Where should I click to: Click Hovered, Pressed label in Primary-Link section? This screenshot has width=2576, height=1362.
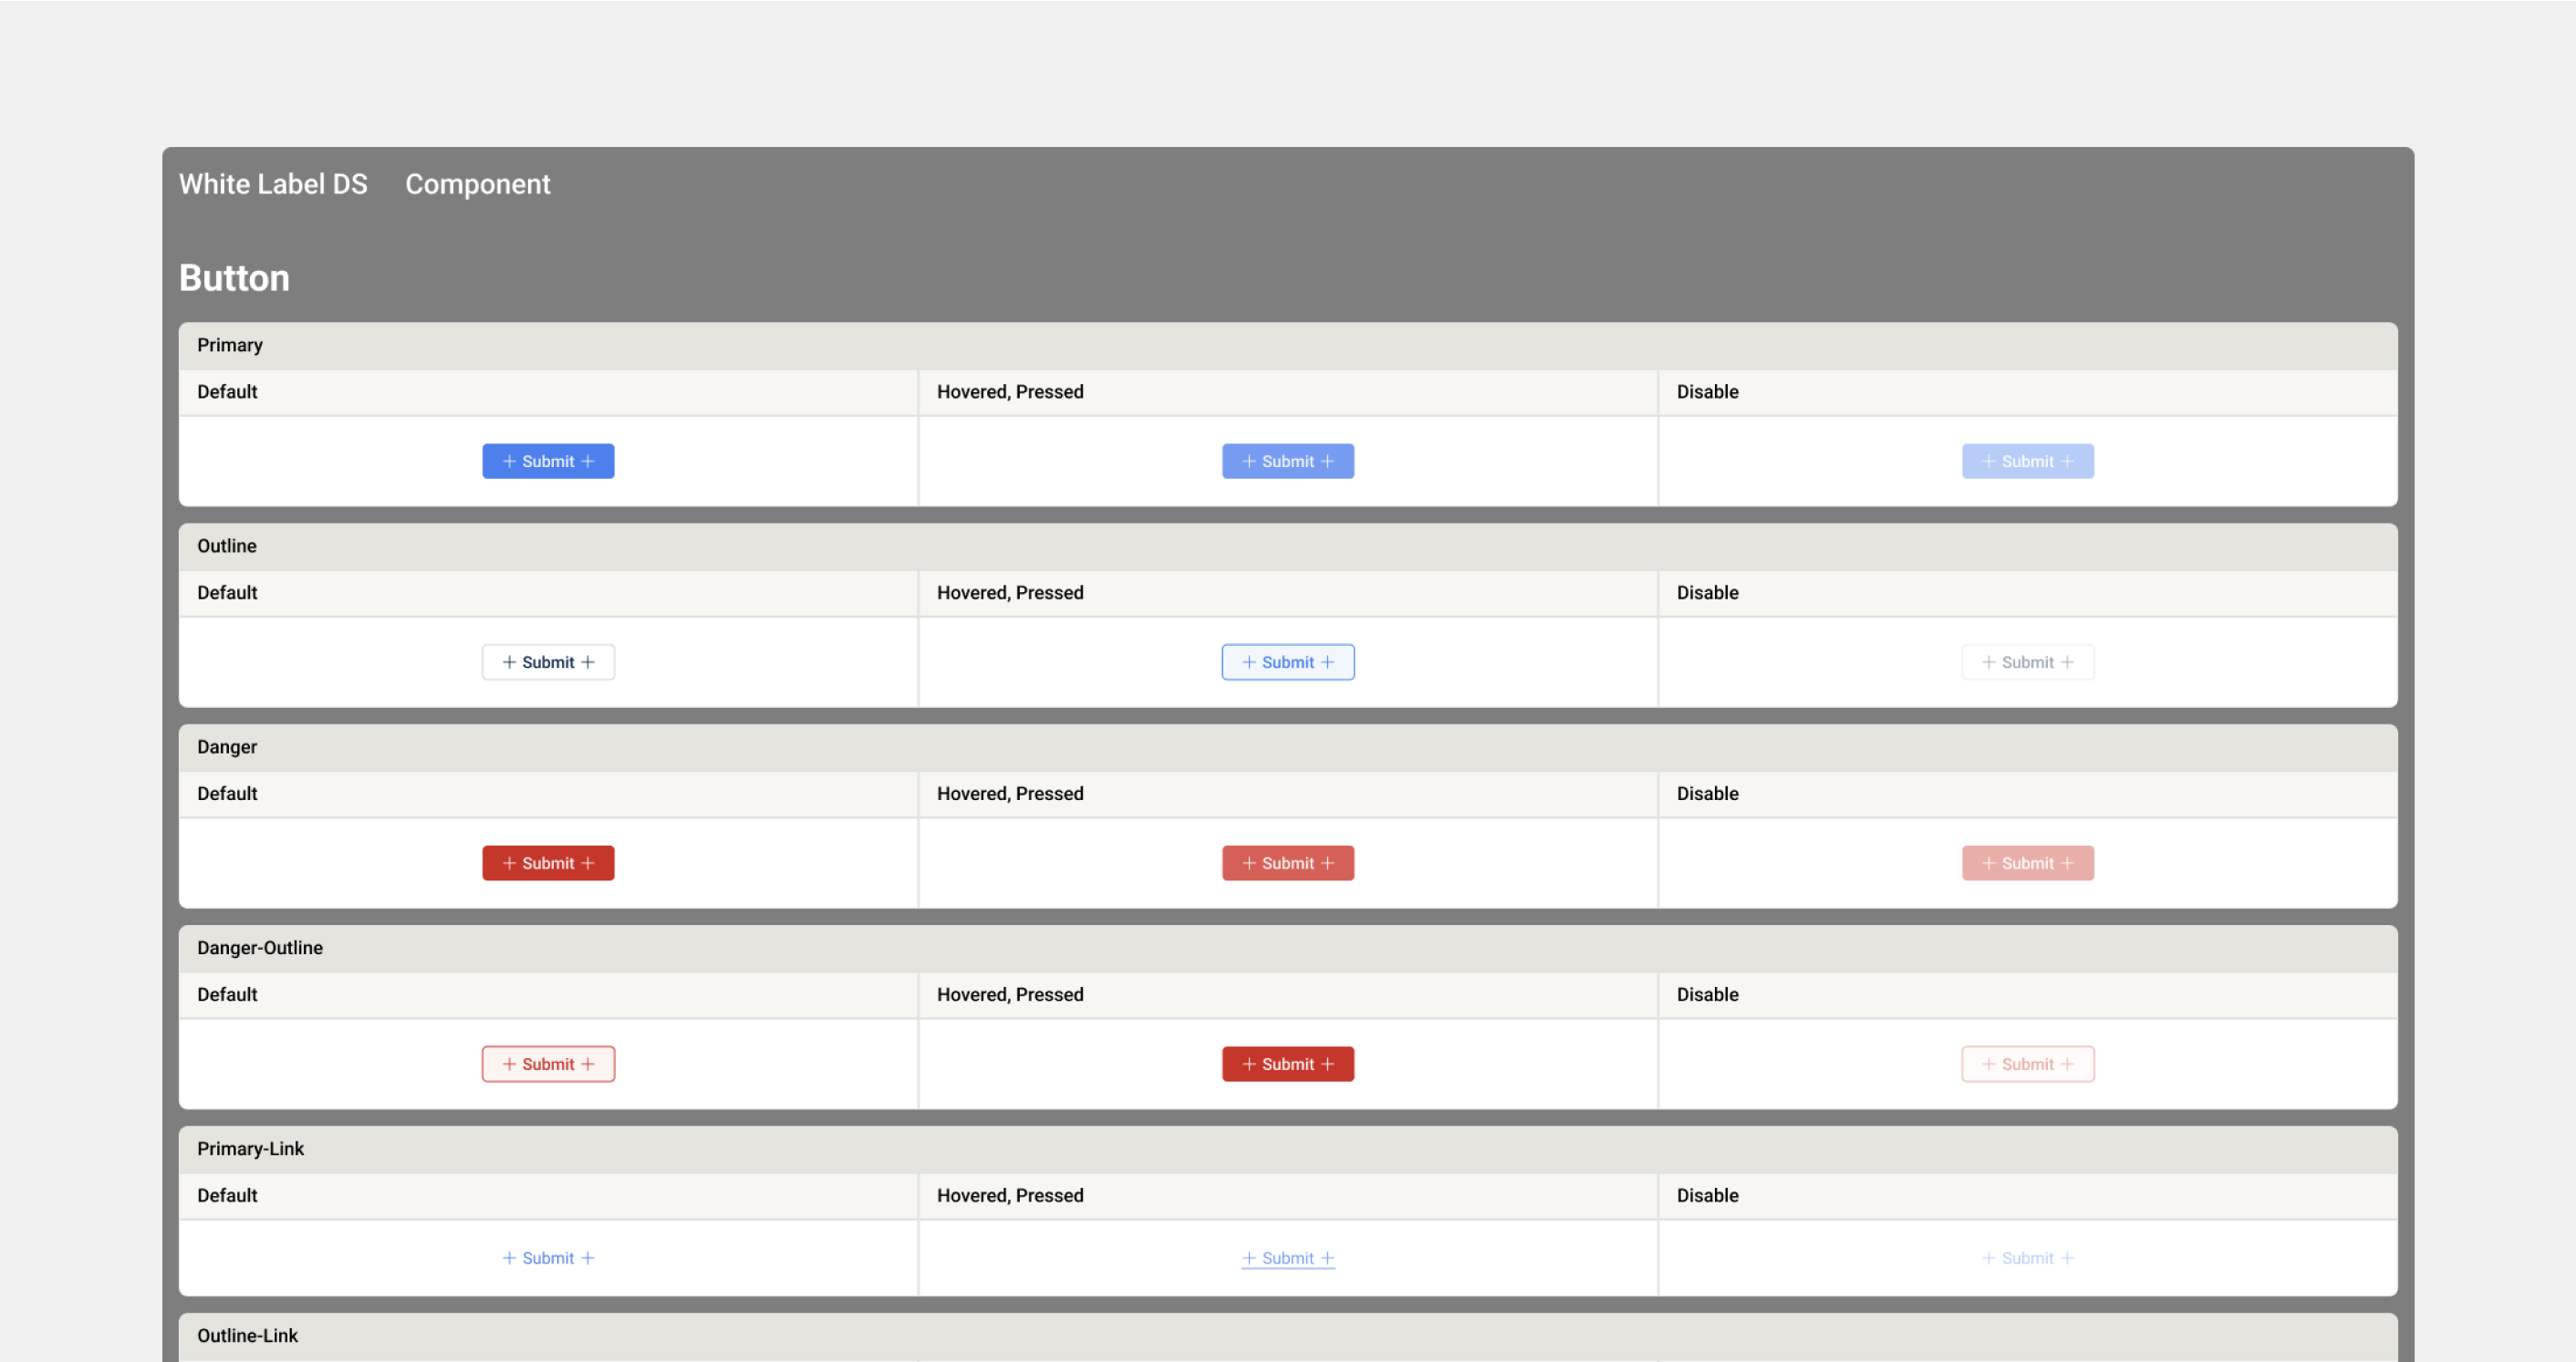[1010, 1196]
